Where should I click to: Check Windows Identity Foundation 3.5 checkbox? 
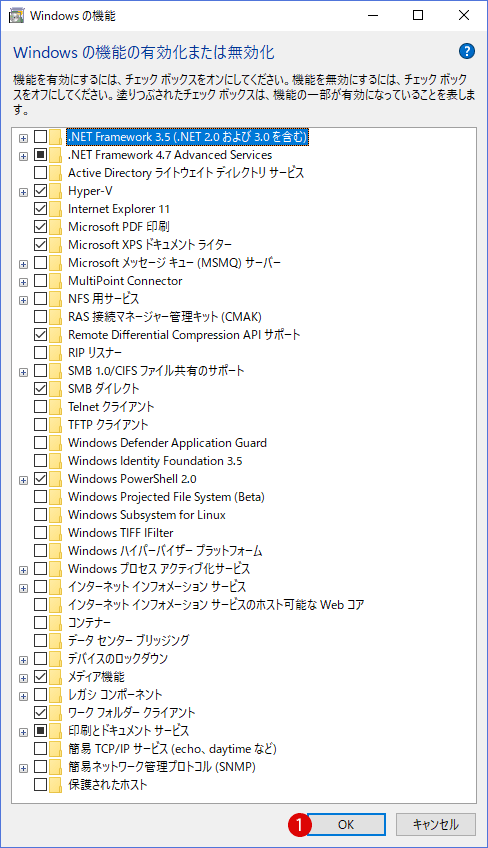tap(40, 460)
